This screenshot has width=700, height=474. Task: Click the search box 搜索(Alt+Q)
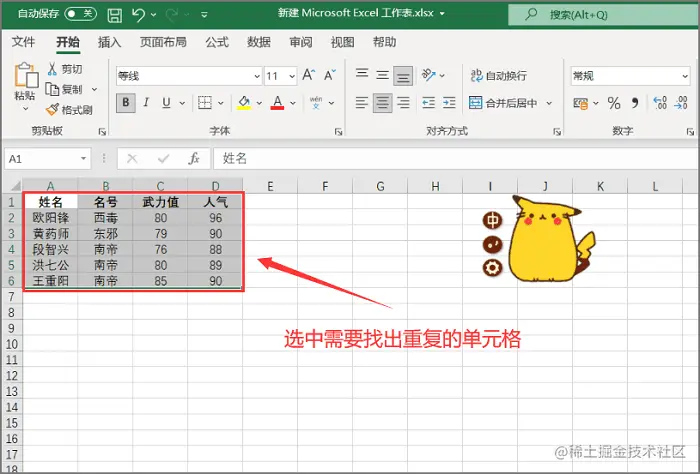pyautogui.click(x=604, y=15)
